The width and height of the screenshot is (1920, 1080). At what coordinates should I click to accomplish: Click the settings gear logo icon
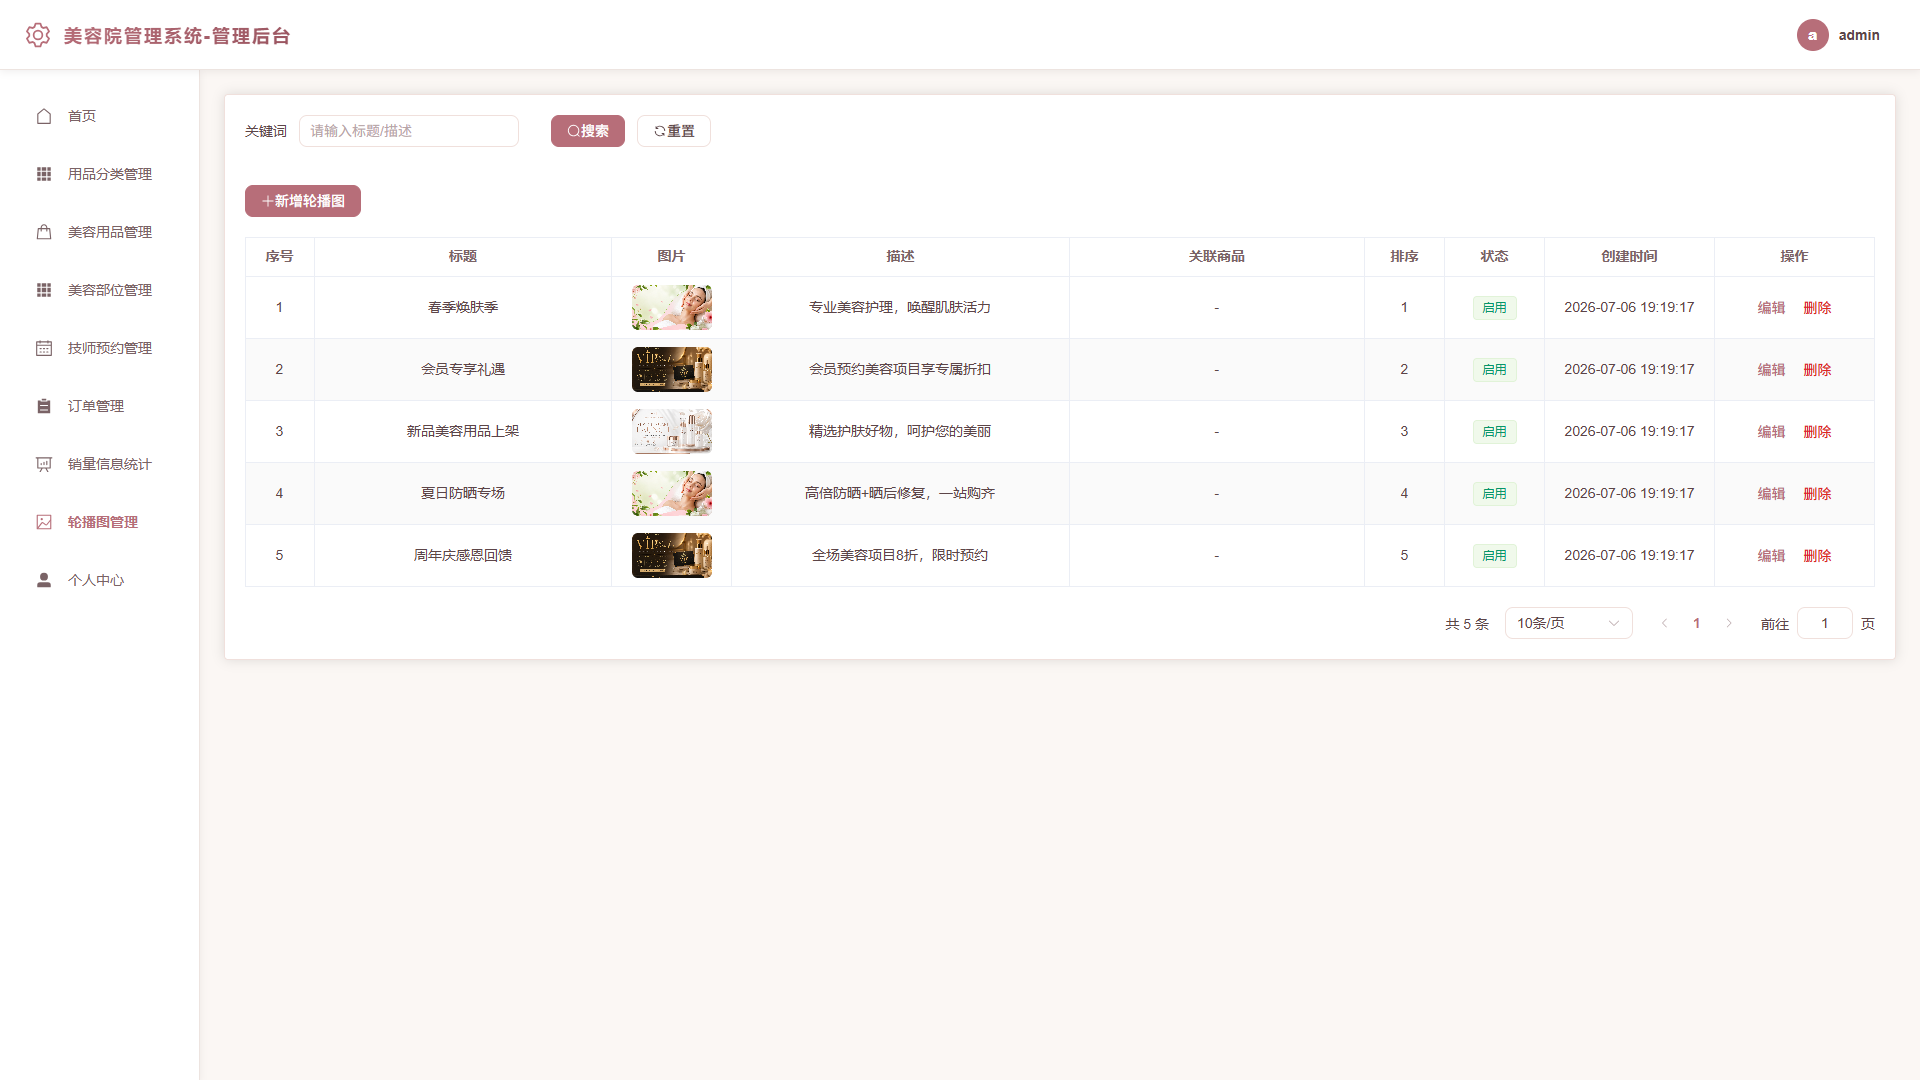click(x=38, y=35)
